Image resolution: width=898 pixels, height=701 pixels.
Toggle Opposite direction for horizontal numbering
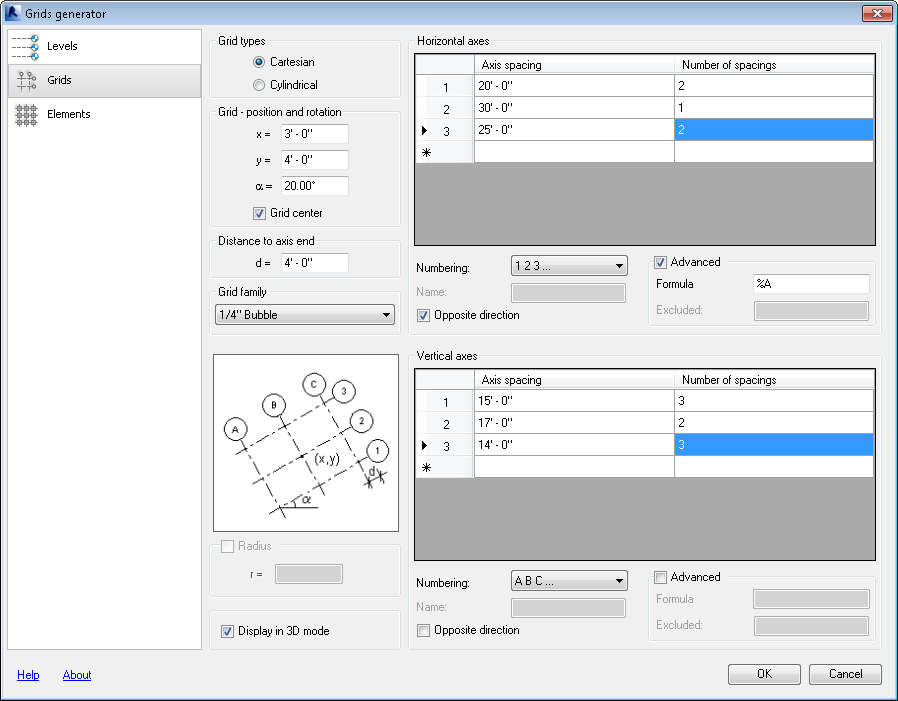click(x=423, y=314)
